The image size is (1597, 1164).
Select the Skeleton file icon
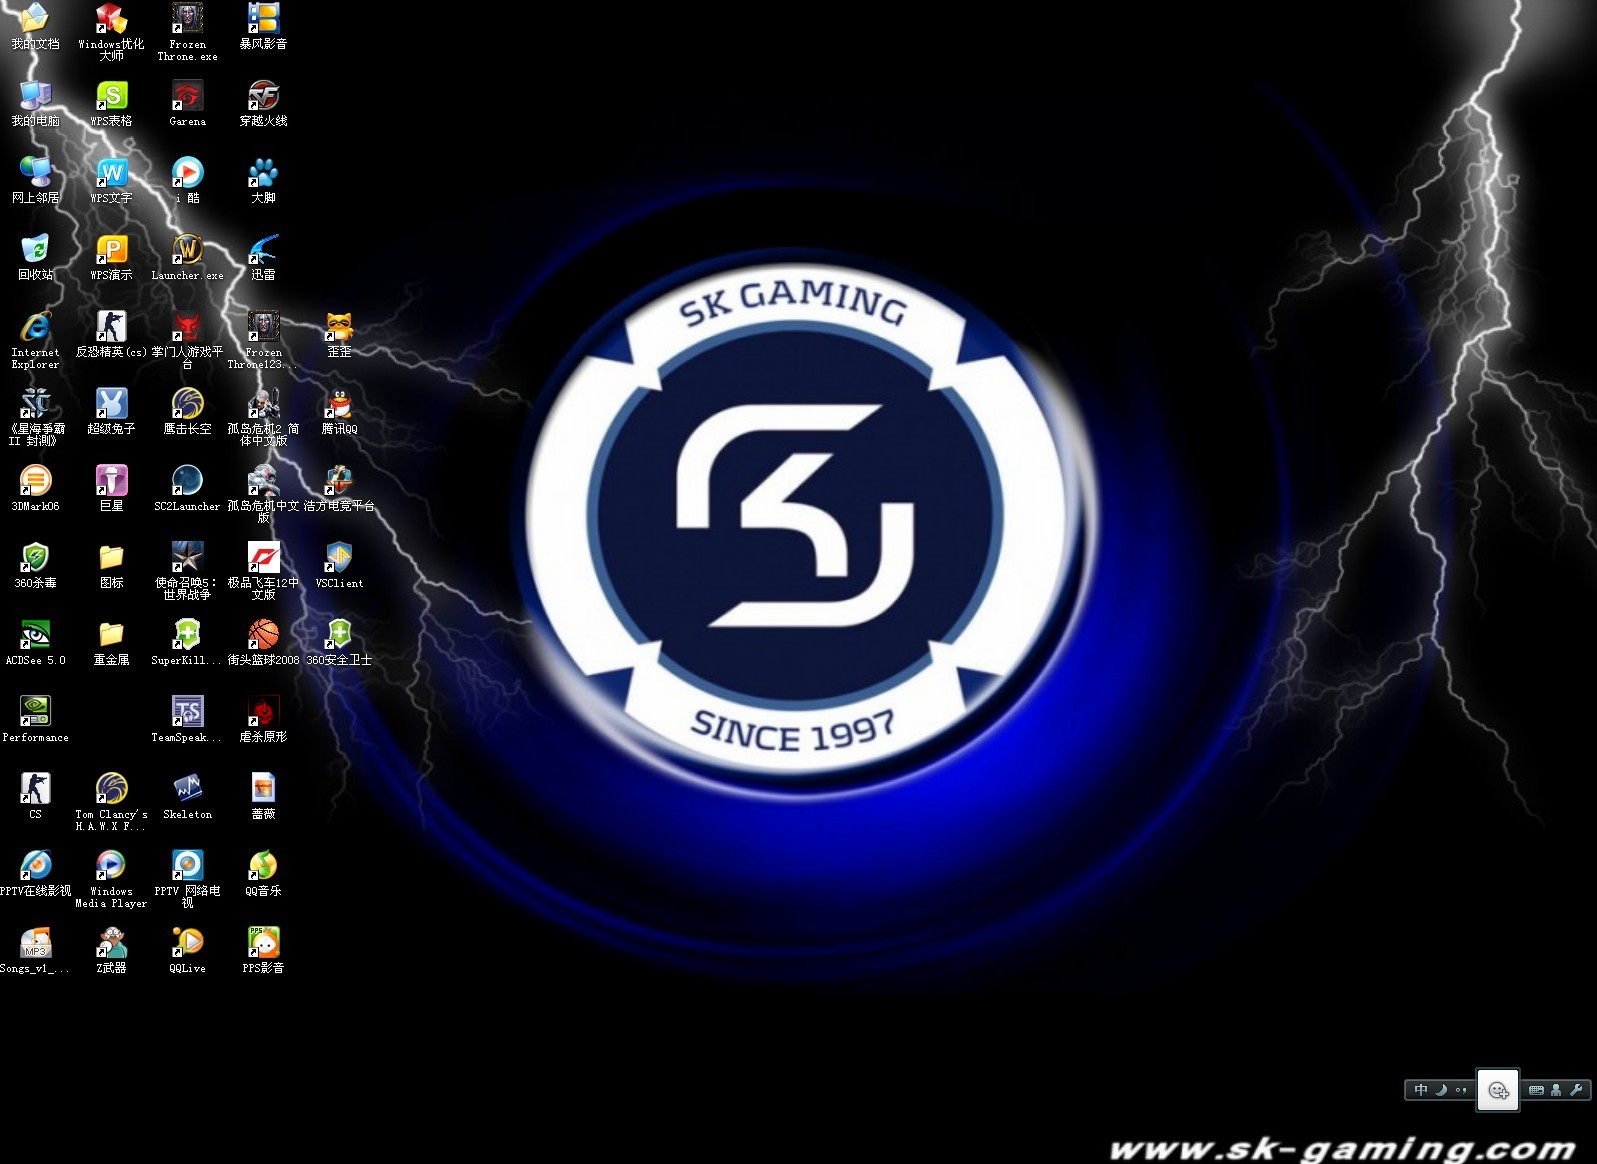[187, 789]
